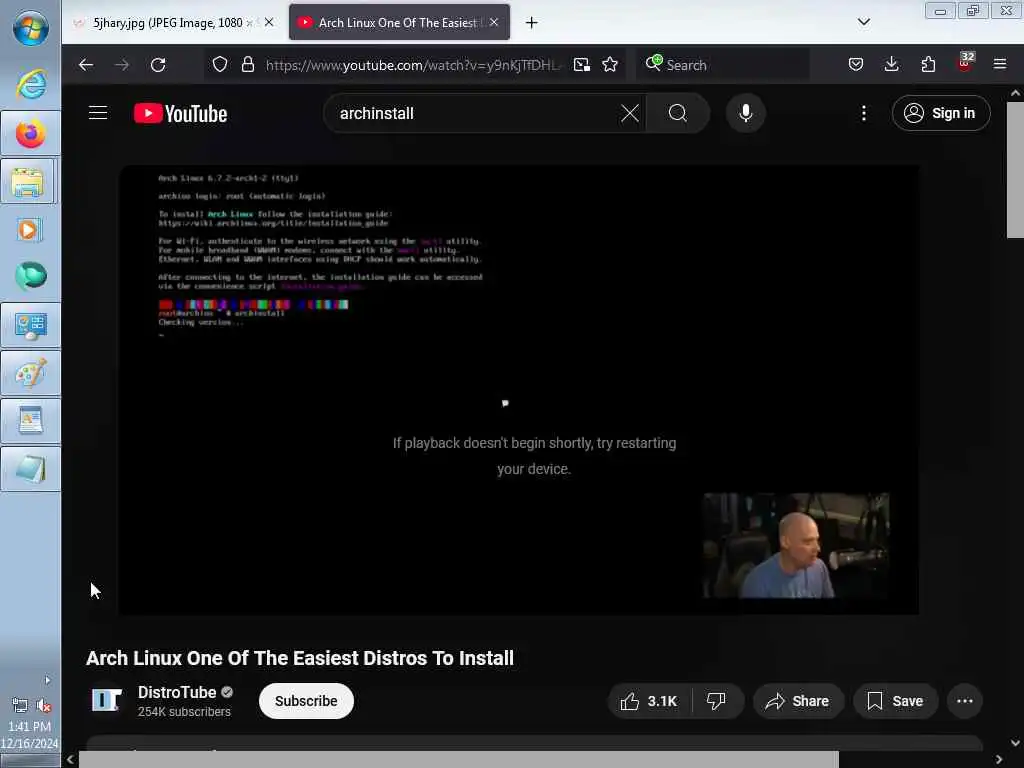Screen dimensions: 1024x768
Task: Clear the archinstall search text
Action: (x=630, y=113)
